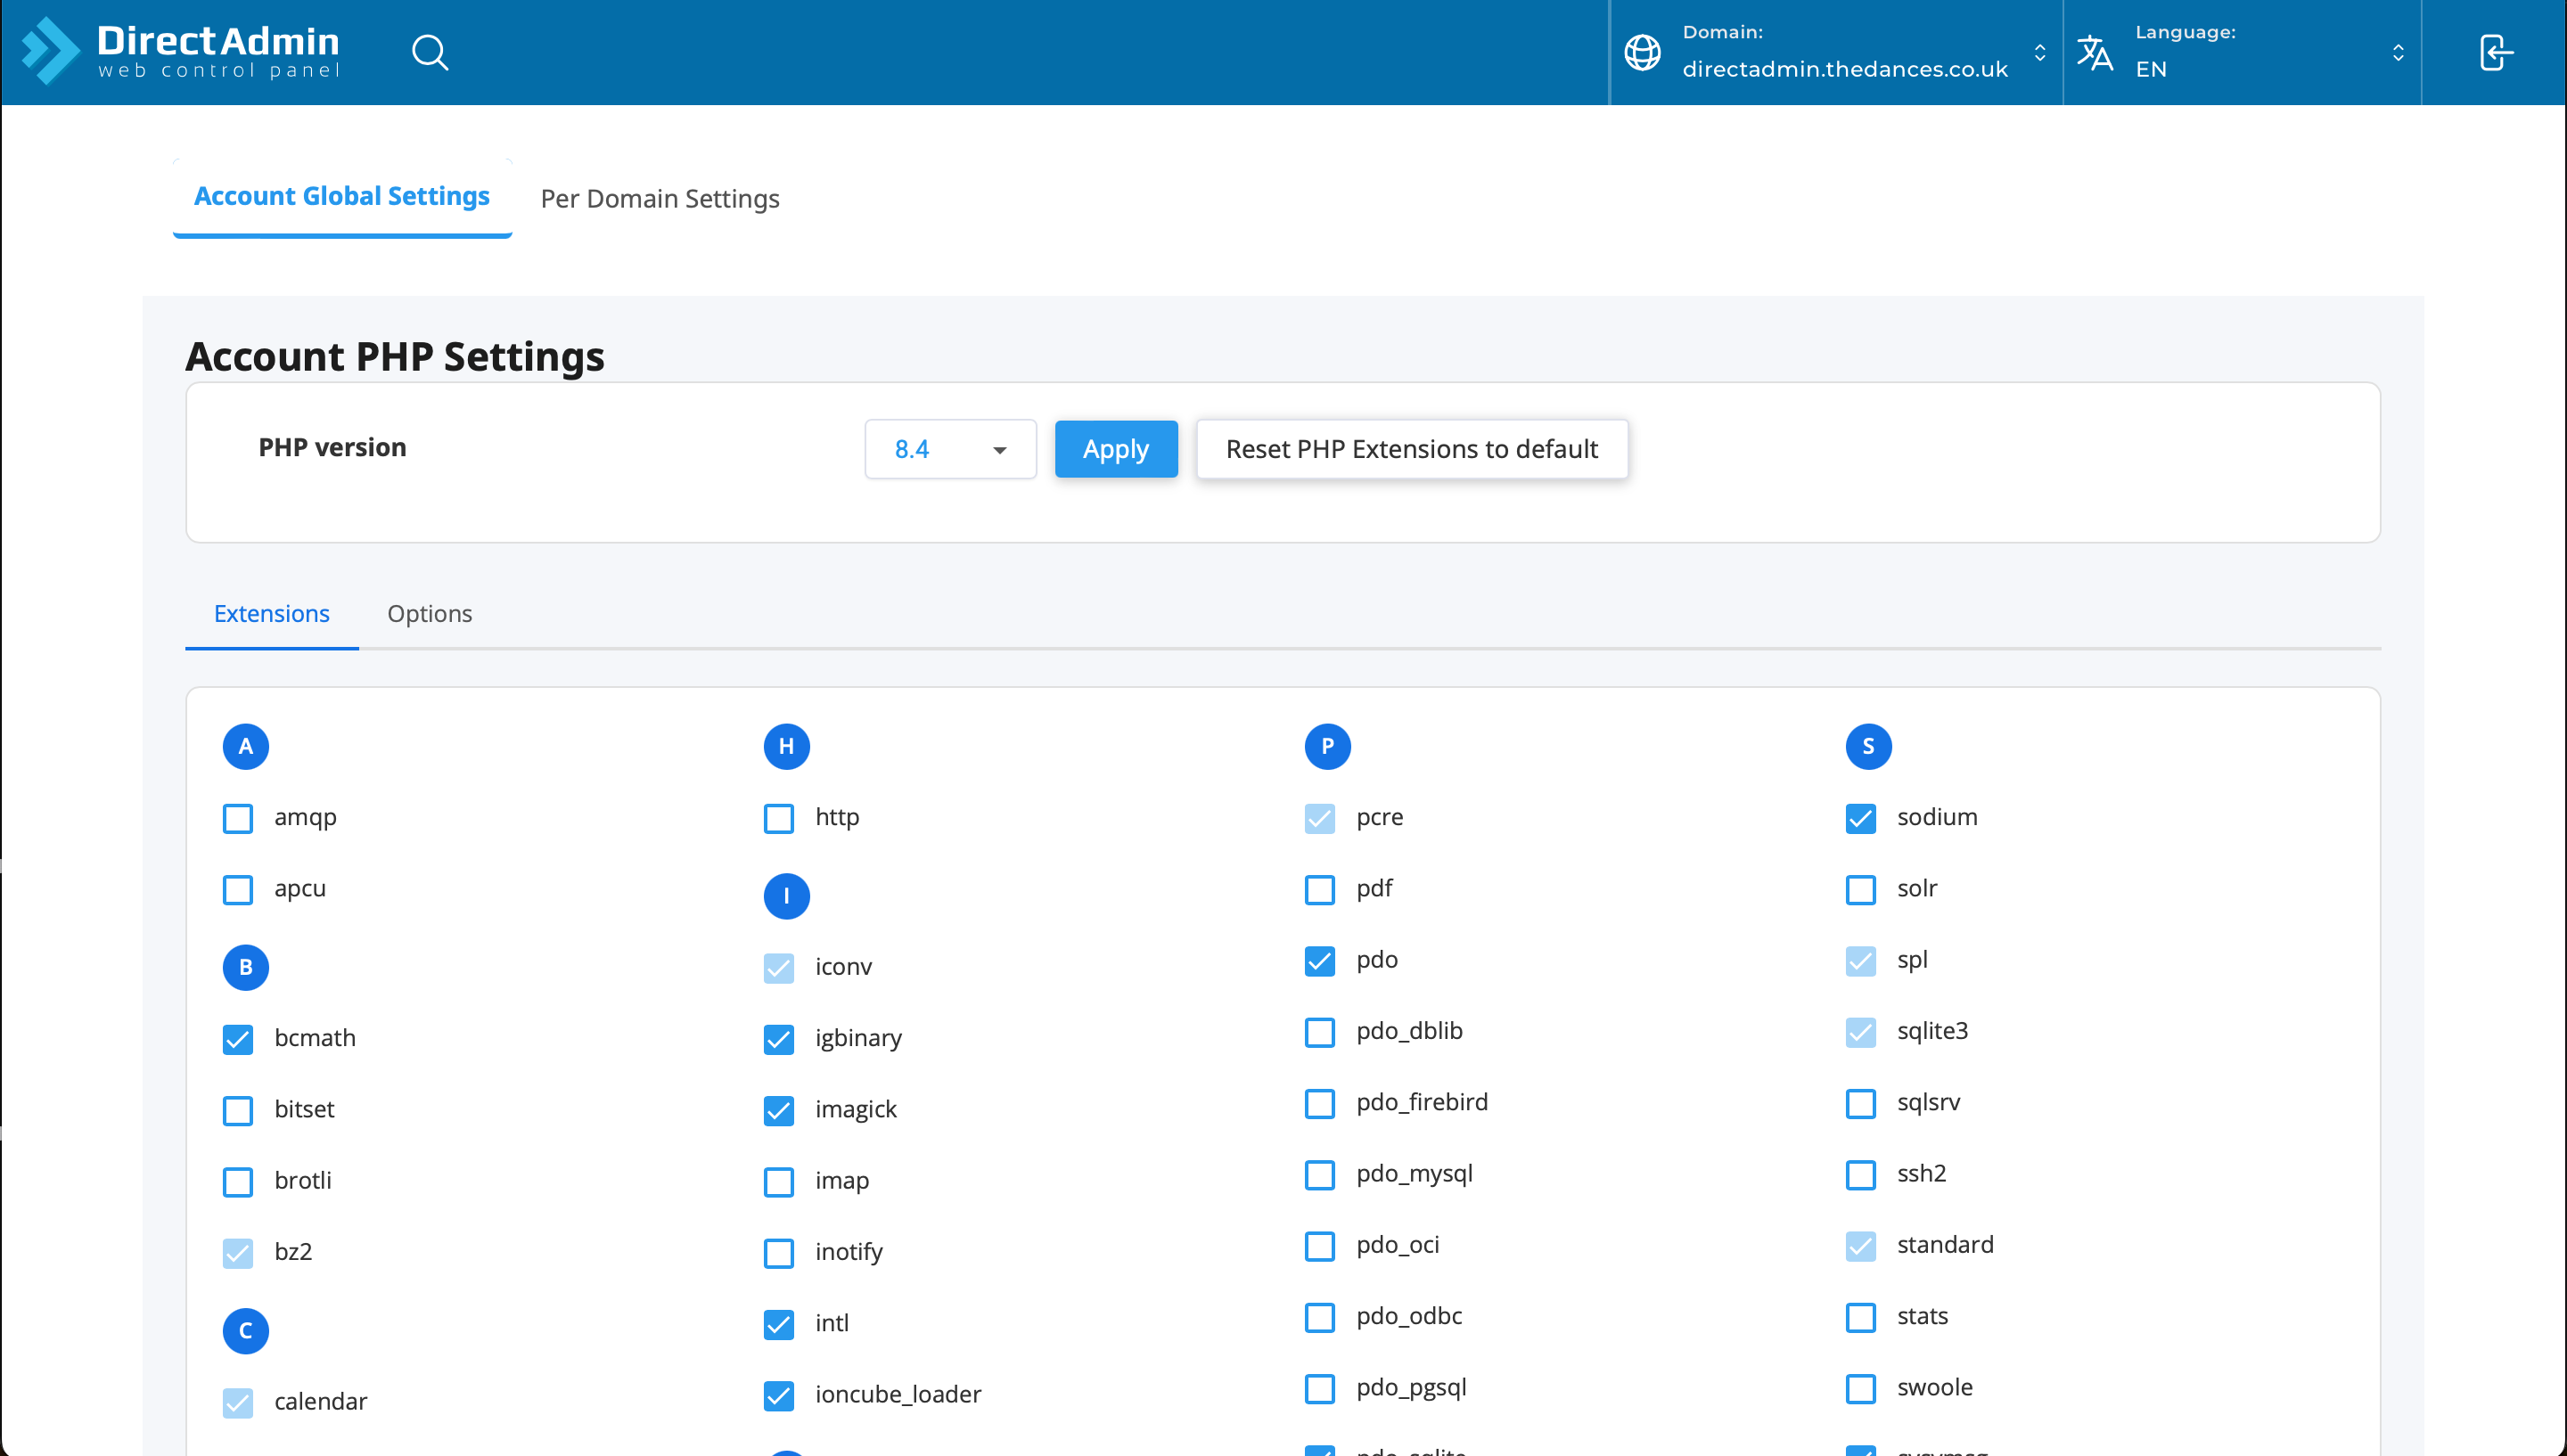
Task: Check the pdo_oci extension
Action: point(1320,1246)
